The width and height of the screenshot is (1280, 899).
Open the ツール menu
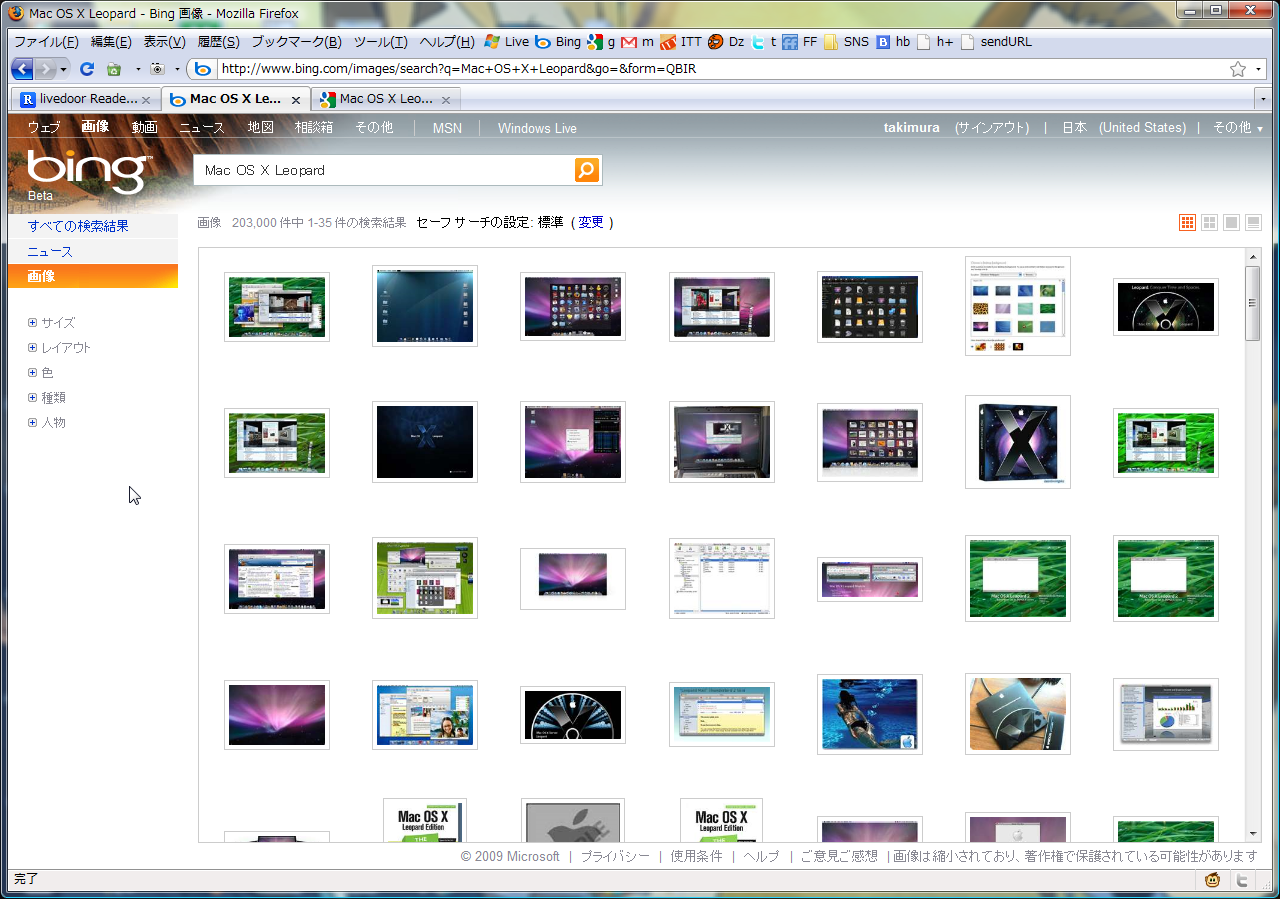(380, 42)
